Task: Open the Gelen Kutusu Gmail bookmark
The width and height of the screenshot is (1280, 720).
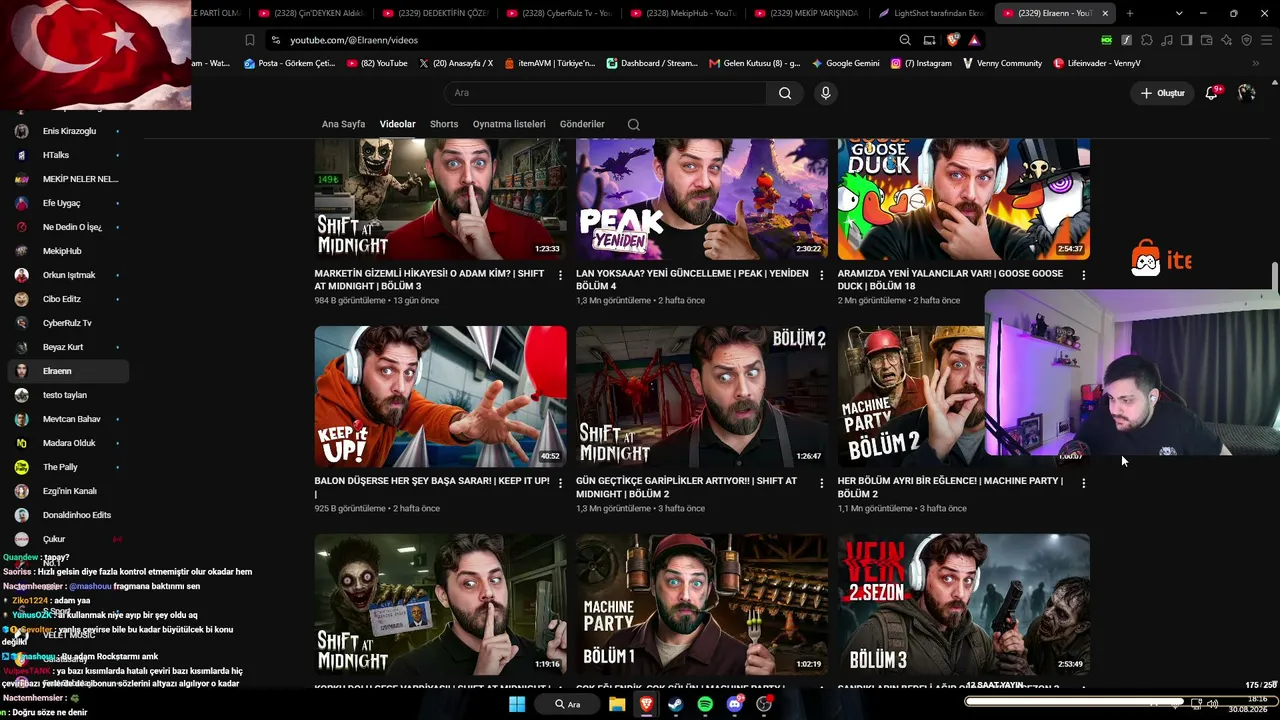Action: click(755, 63)
